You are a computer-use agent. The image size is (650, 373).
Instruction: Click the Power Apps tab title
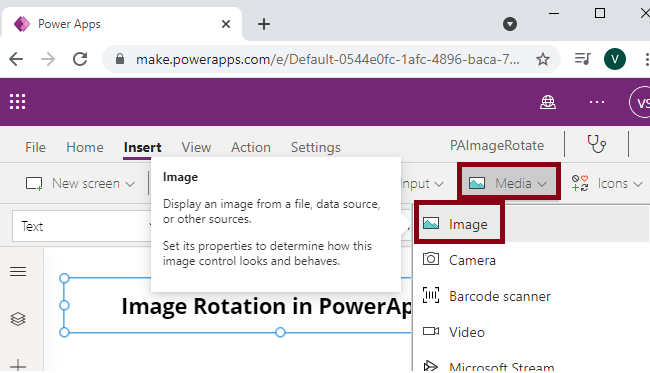69,24
